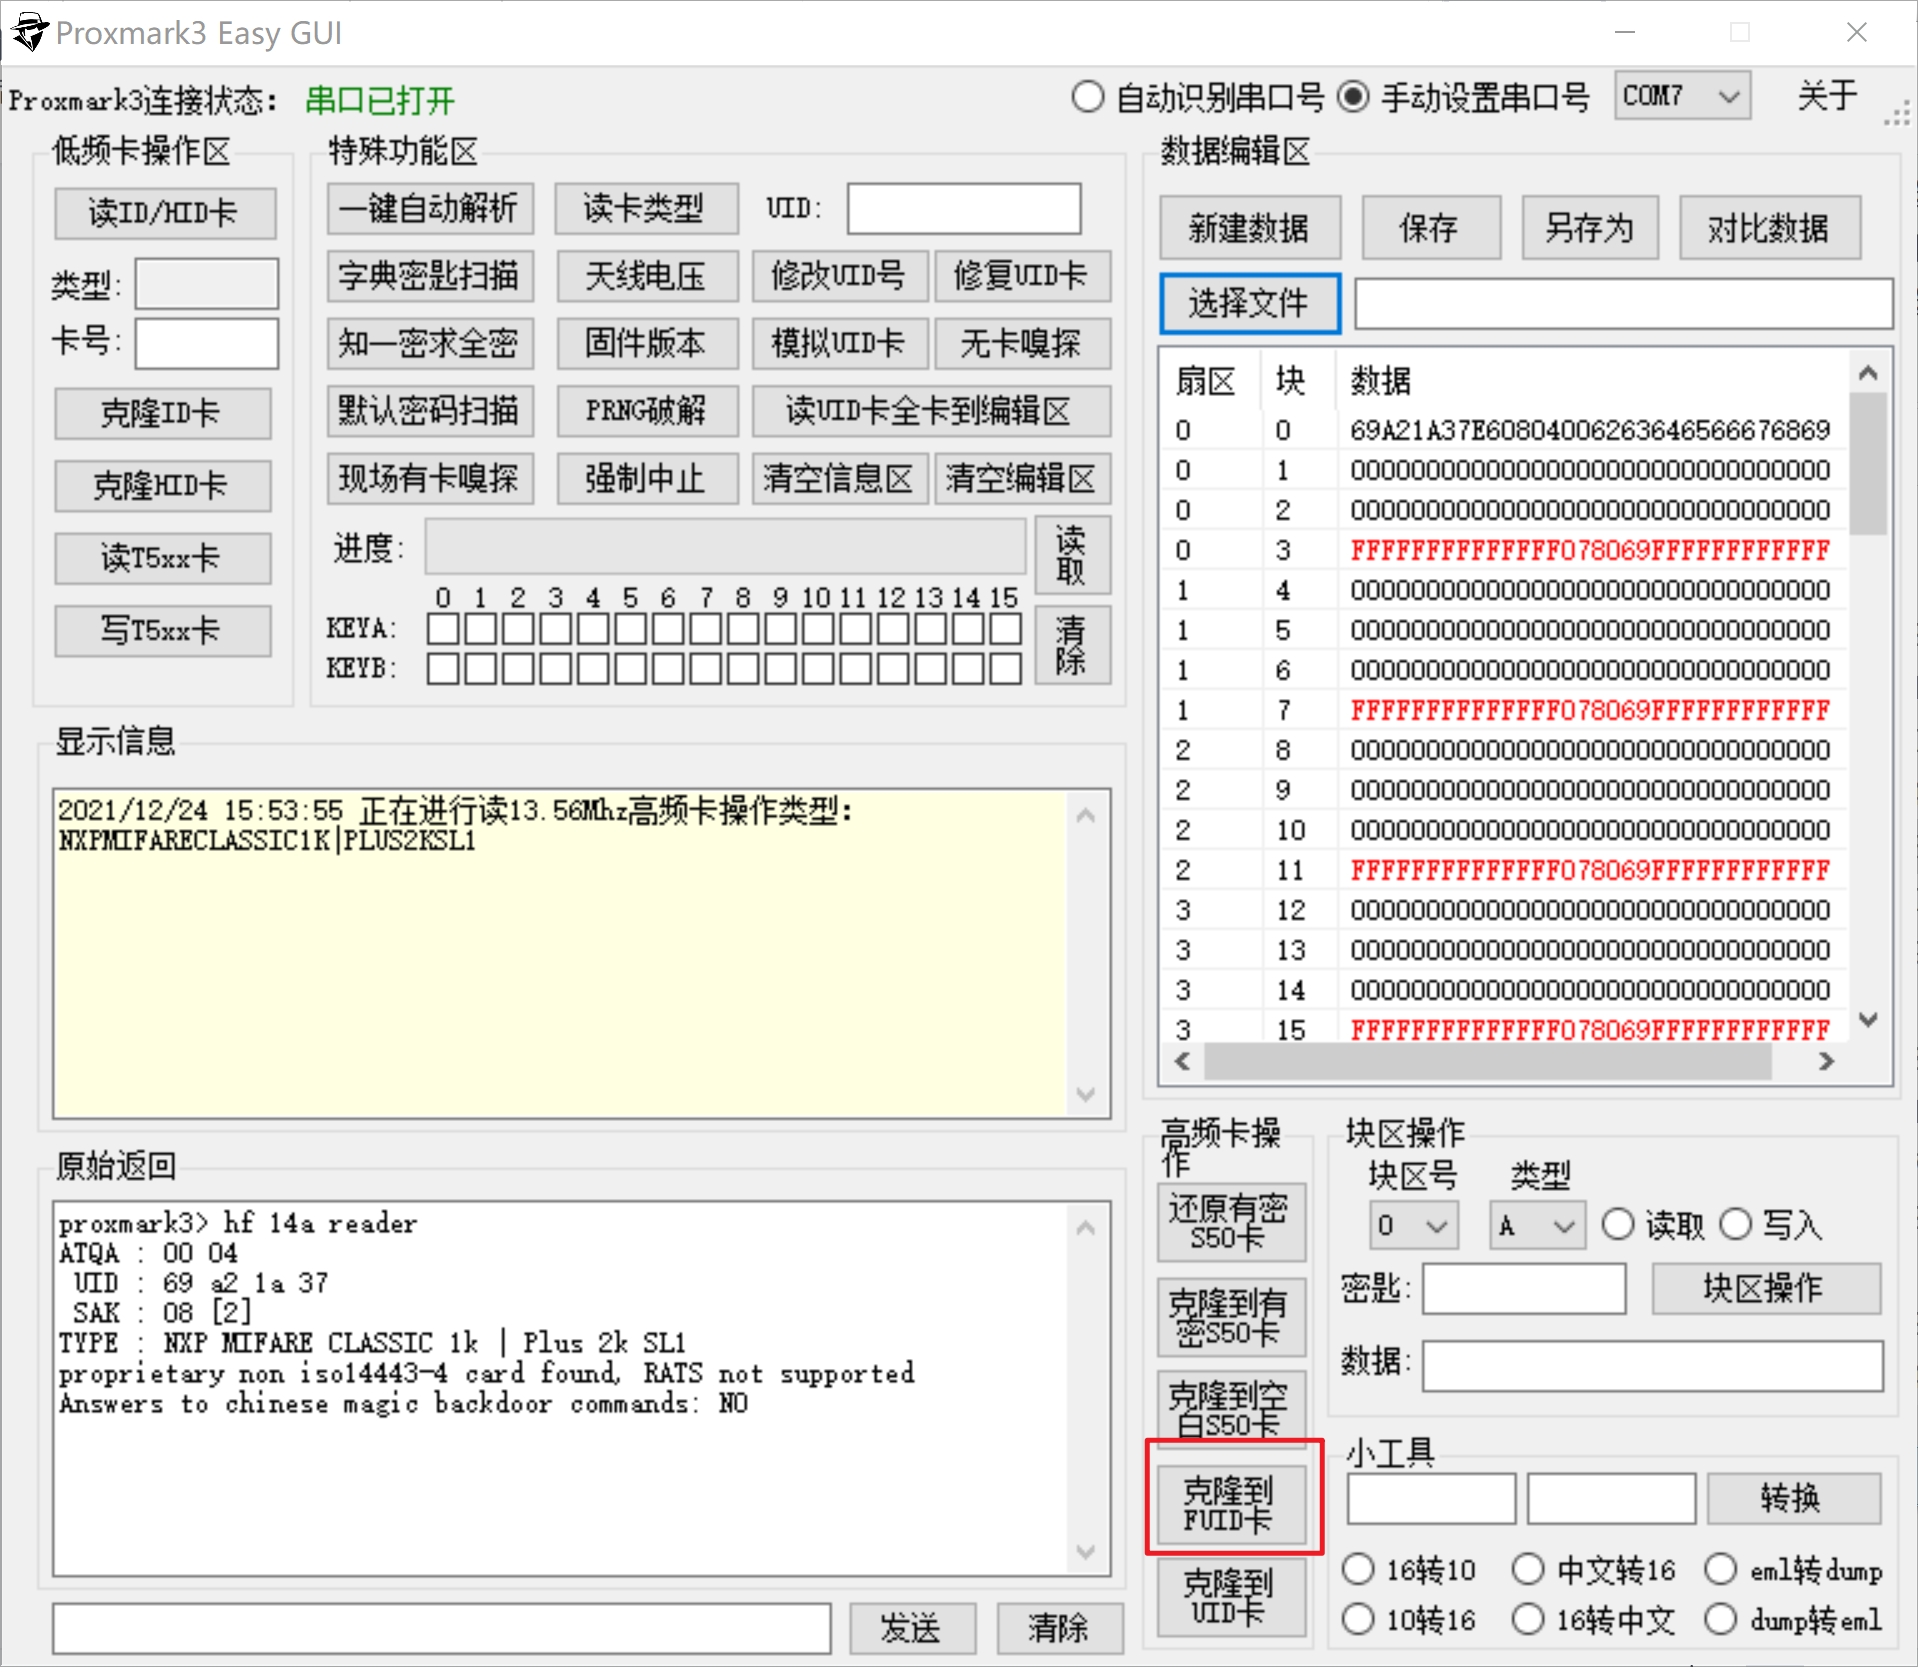Click the highlighted 克隆到FUID卡 button
This screenshot has width=1918, height=1667.
tap(1231, 1505)
